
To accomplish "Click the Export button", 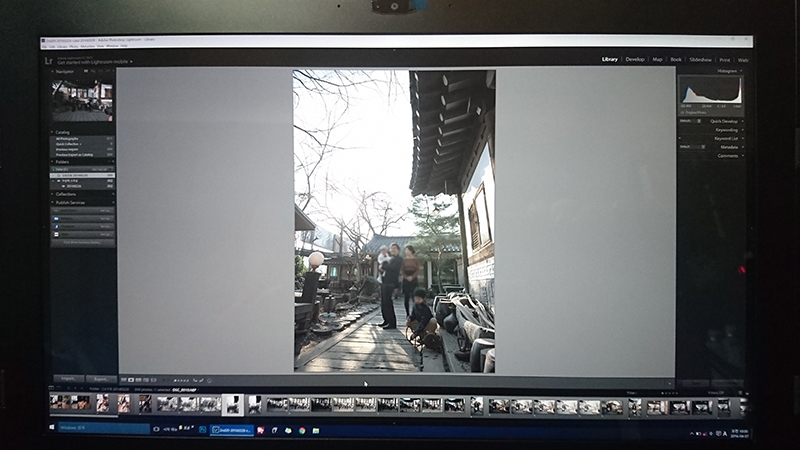I will (99, 380).
